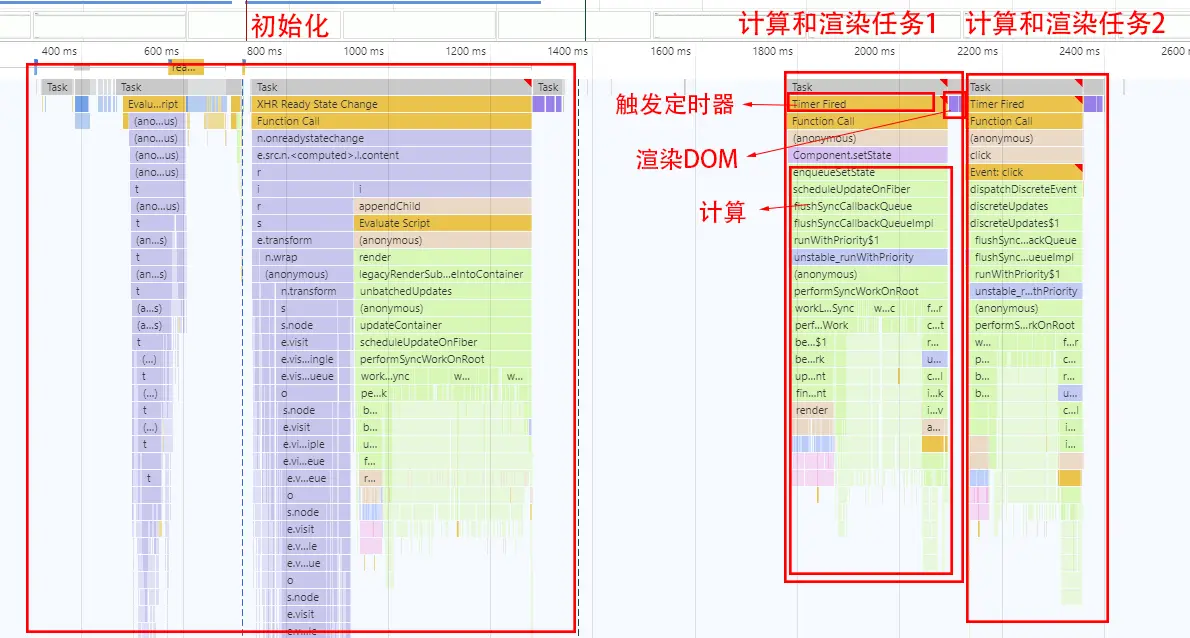The width and height of the screenshot is (1190, 638).
Task: Select the dispatchDiscreteEvent bar
Action: (1025, 189)
